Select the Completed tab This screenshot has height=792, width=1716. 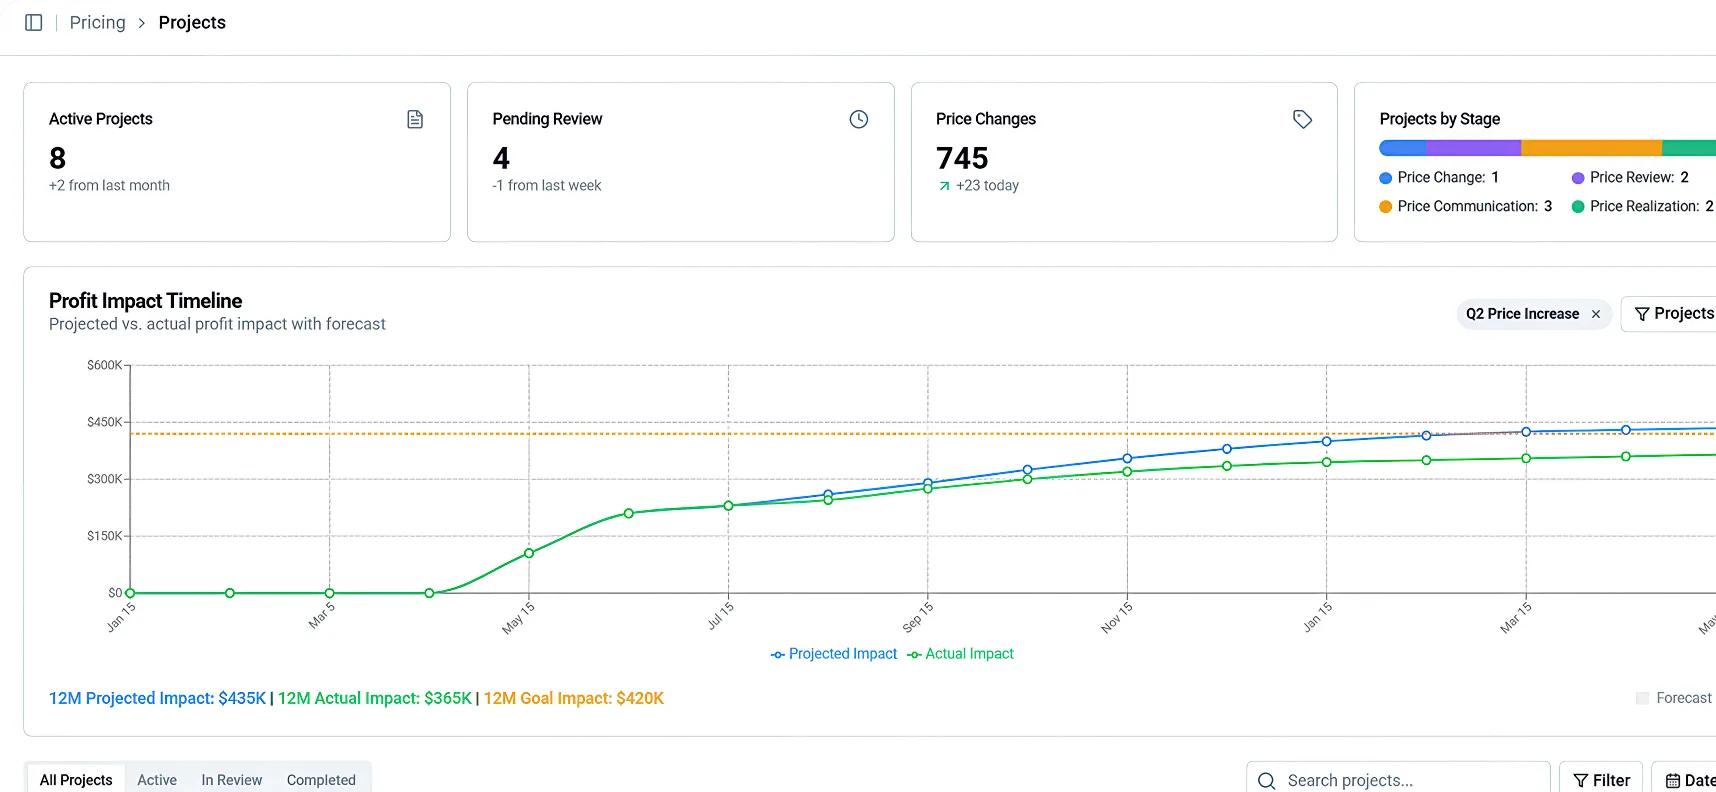pyautogui.click(x=321, y=780)
